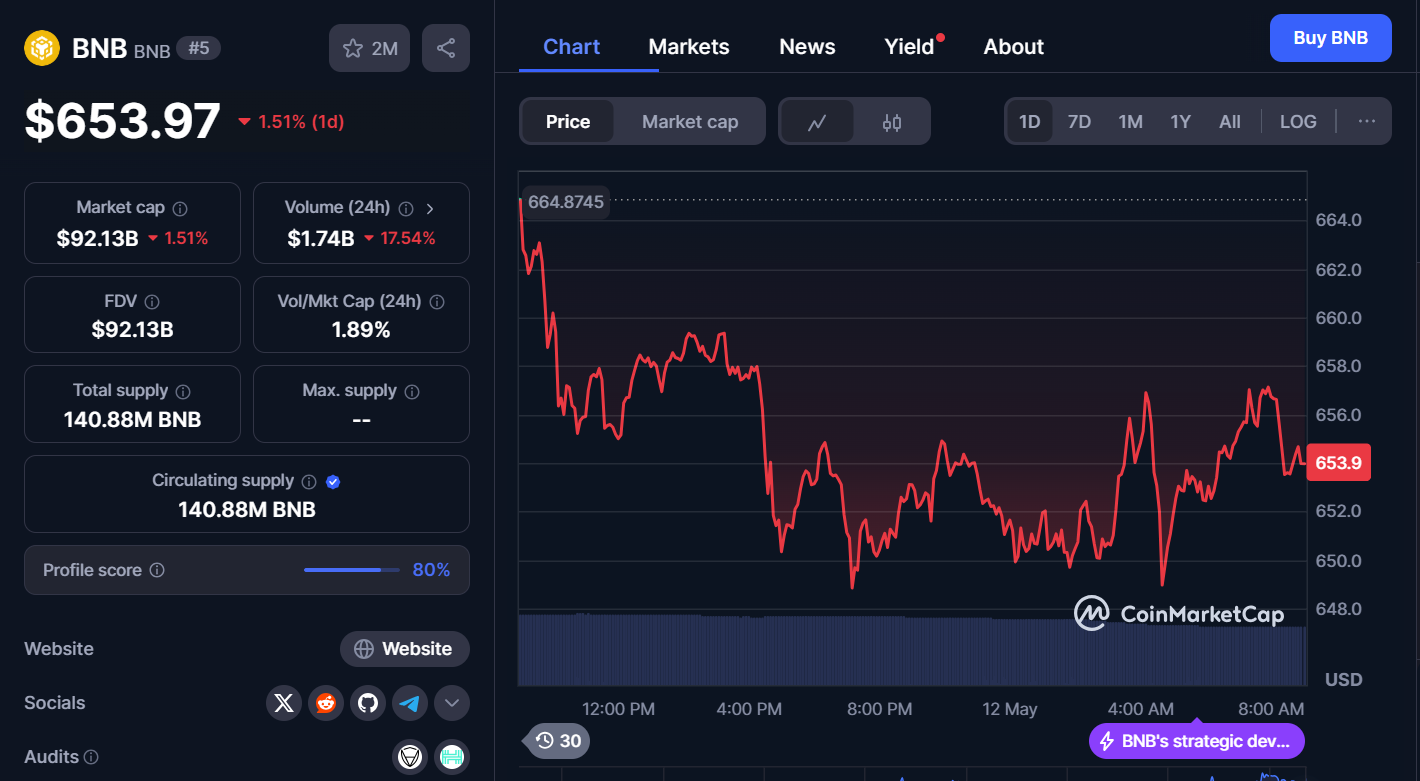Viewport: 1420px width, 781px height.
Task: Click the BNB coin logo icon
Action: pyautogui.click(x=42, y=48)
